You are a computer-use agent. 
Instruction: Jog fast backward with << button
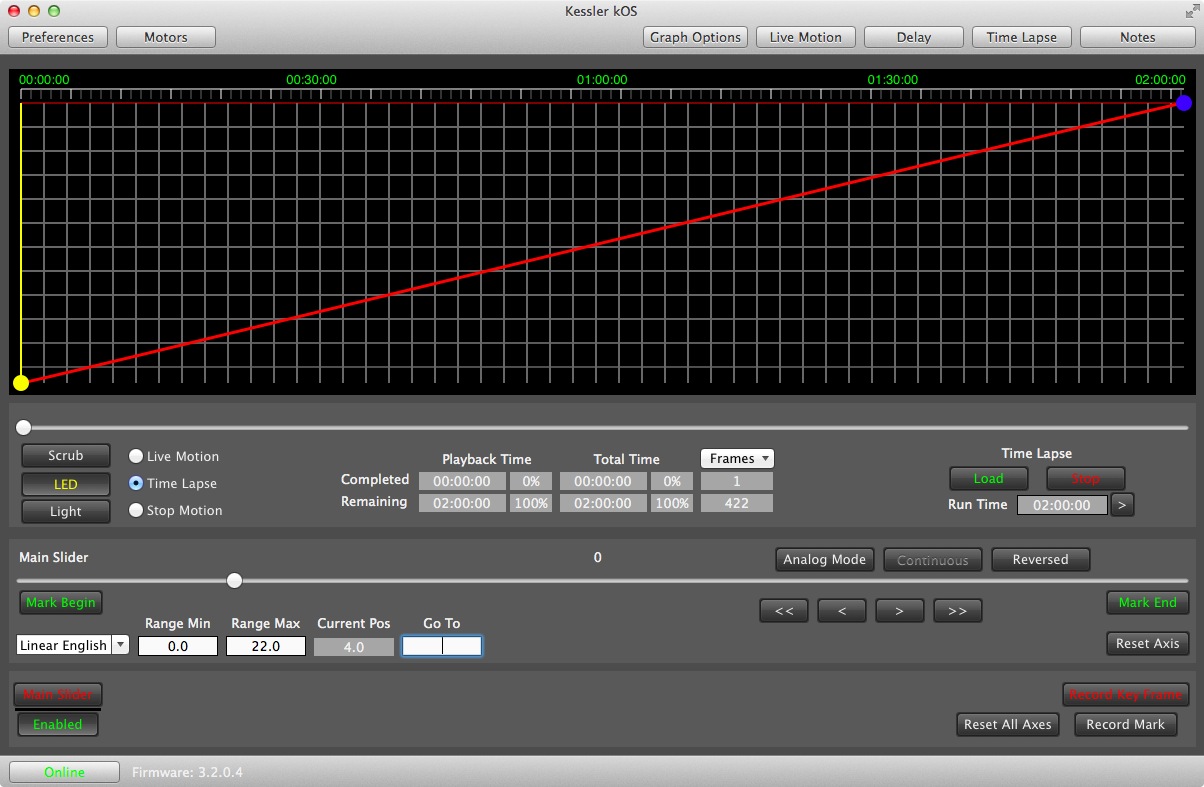point(784,611)
